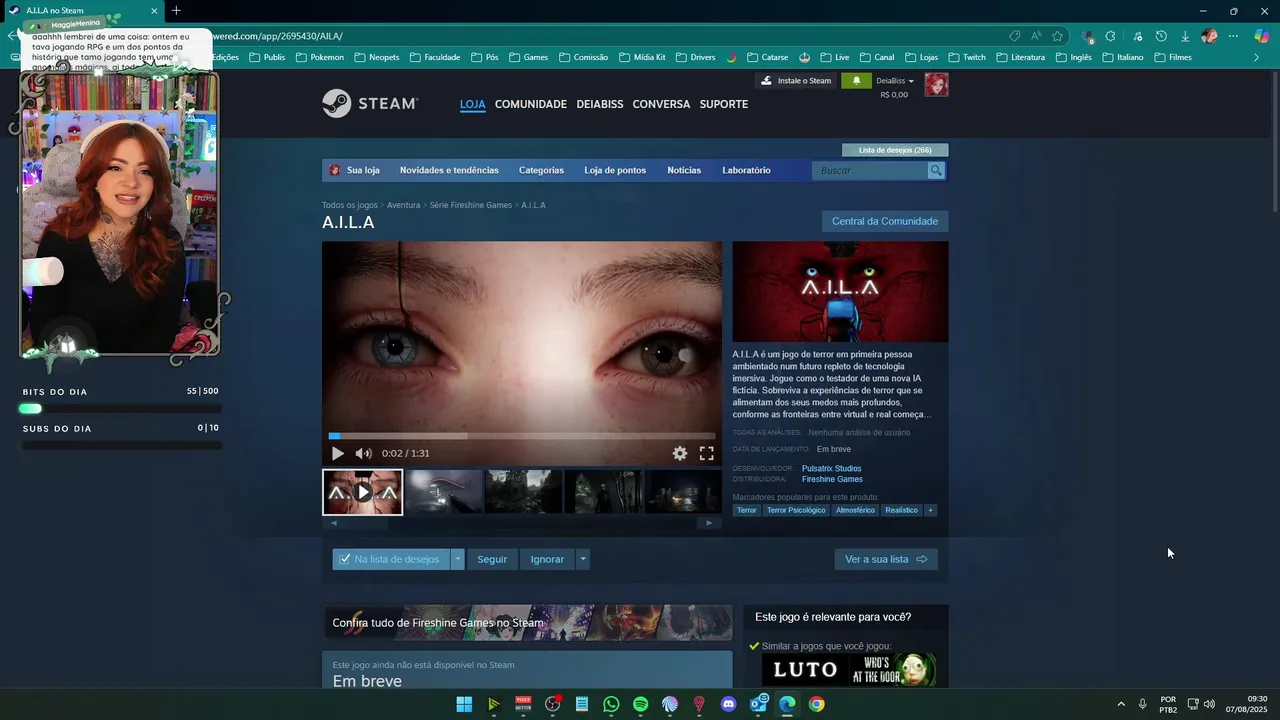Click the 'Terror Psicológico' tag
The height and width of the screenshot is (720, 1280).
pos(796,510)
